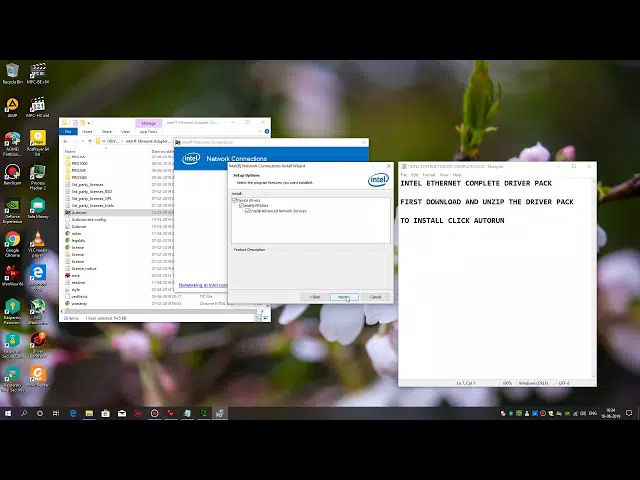Open Task View on the taskbar

click(56, 413)
